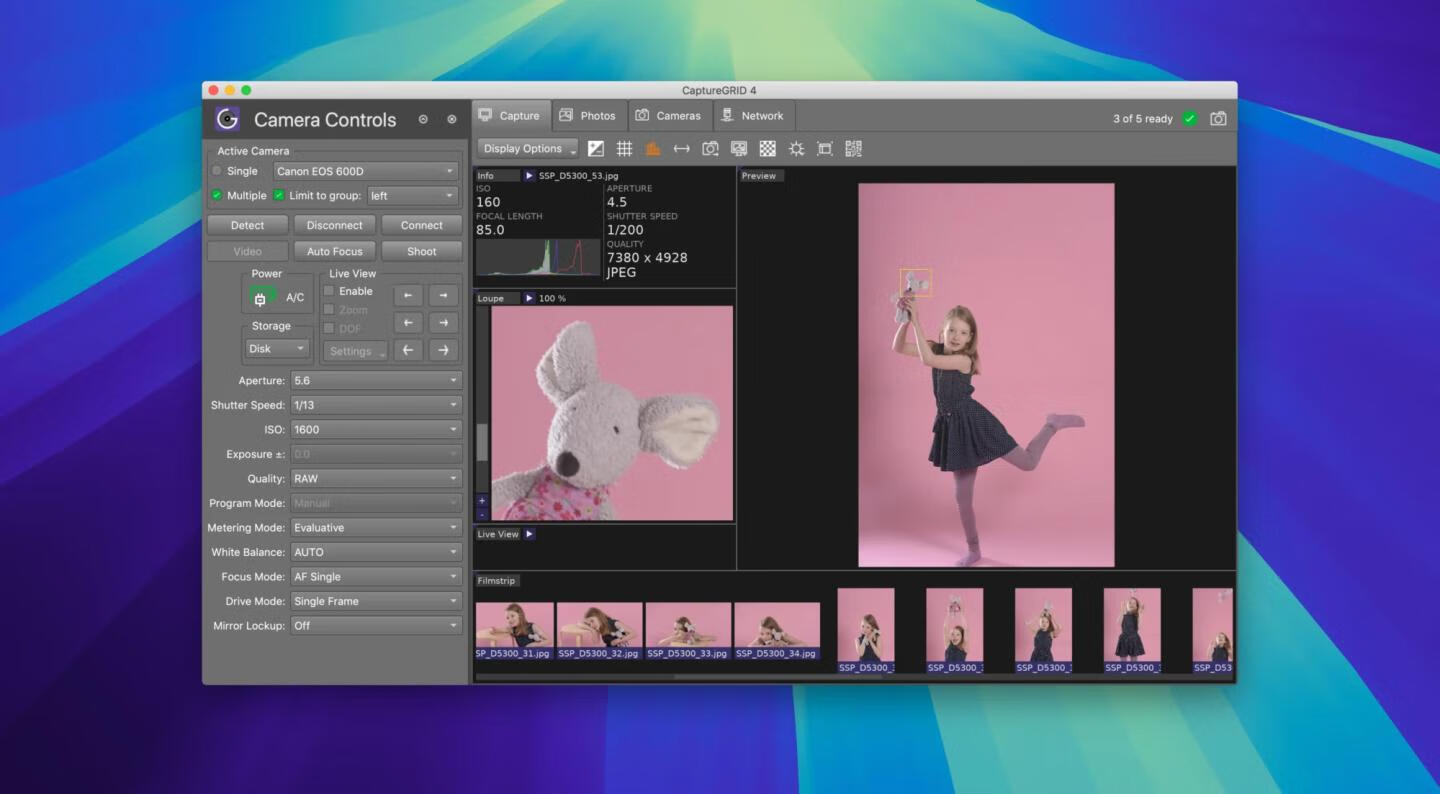
Task: Click the orange histogram icon in toolbar
Action: point(653,149)
